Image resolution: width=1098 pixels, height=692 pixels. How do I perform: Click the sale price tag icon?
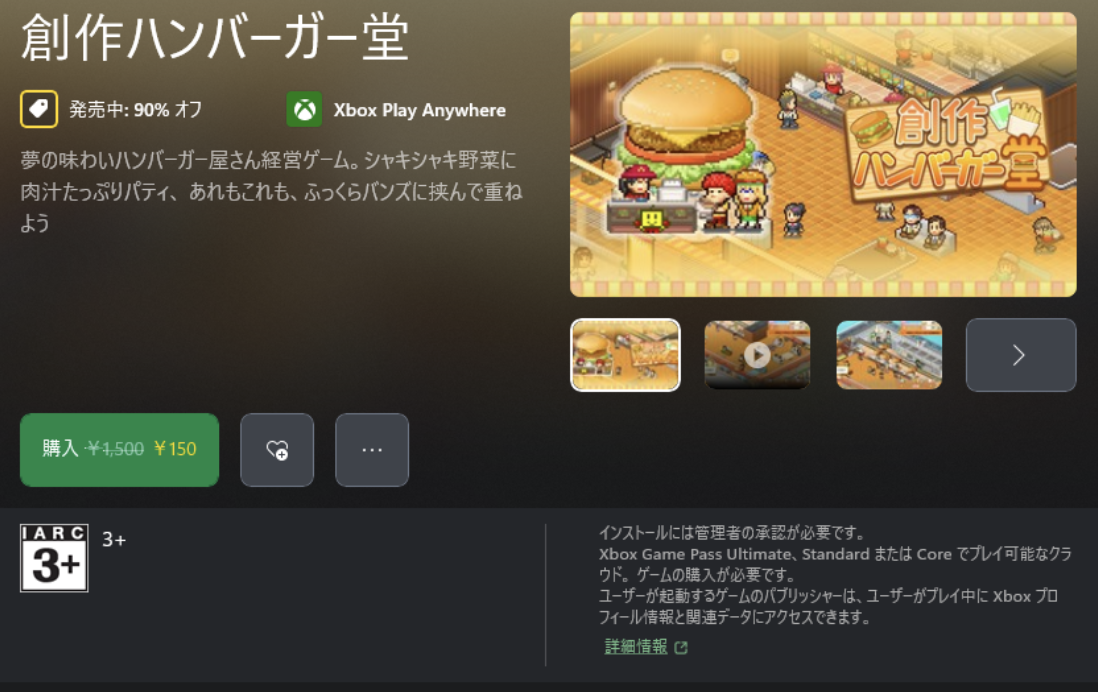coord(39,109)
